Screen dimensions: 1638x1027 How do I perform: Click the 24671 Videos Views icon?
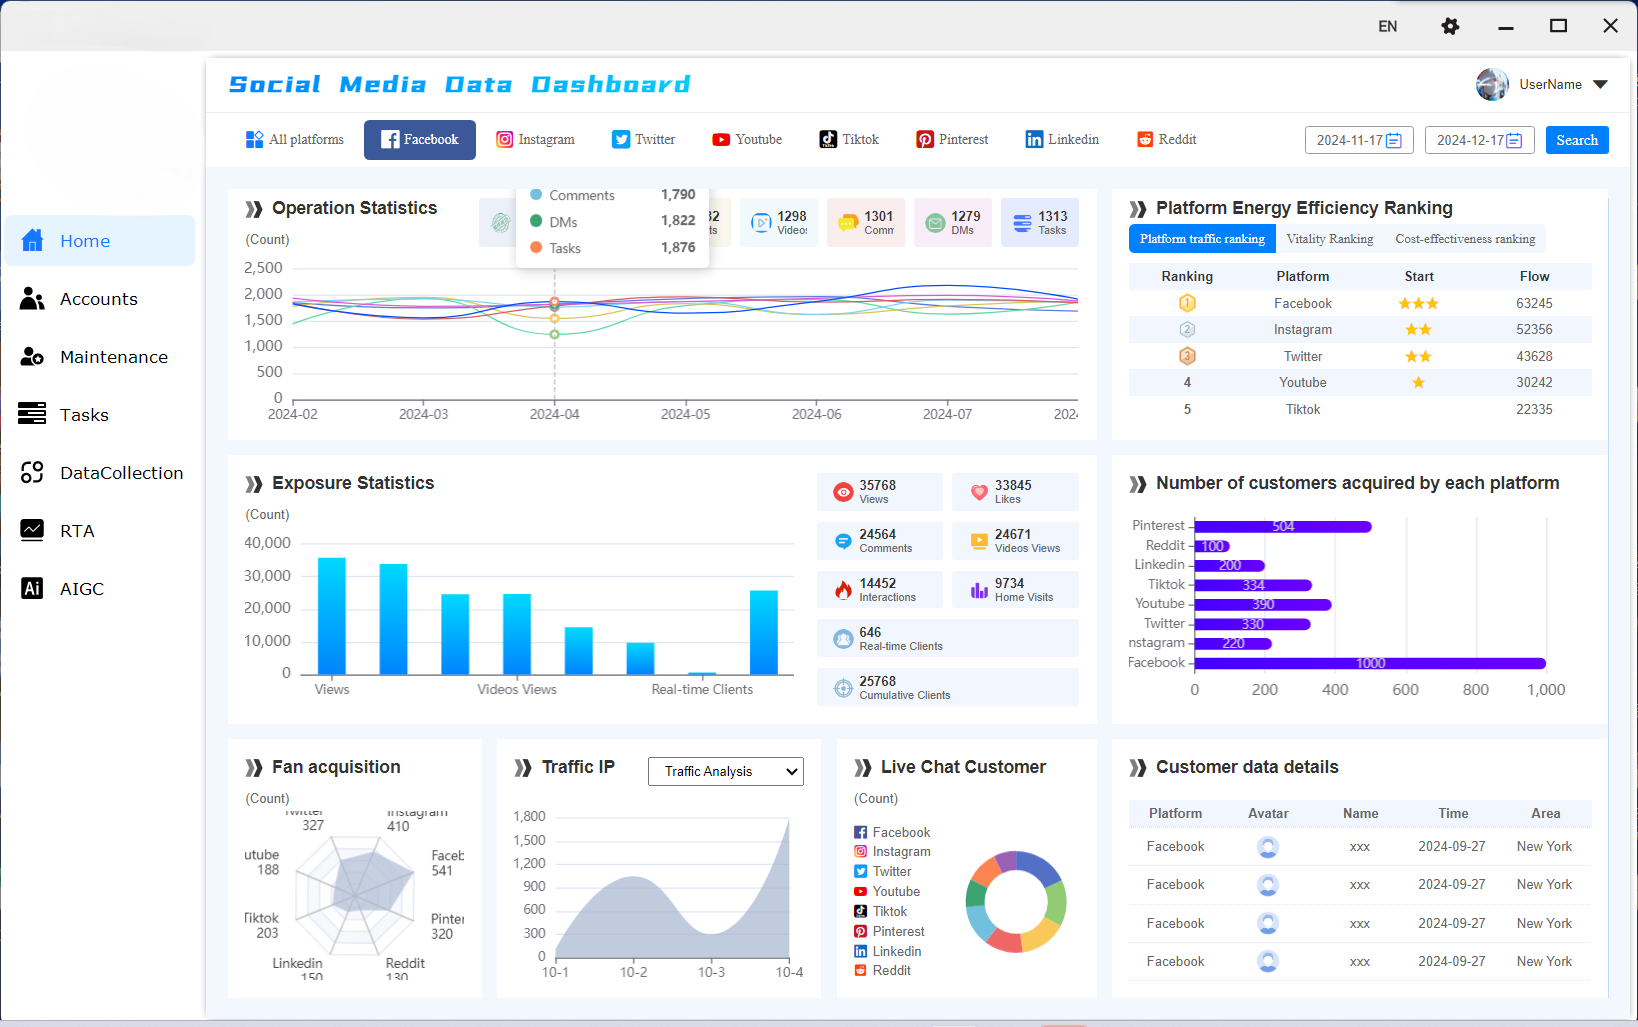[979, 541]
